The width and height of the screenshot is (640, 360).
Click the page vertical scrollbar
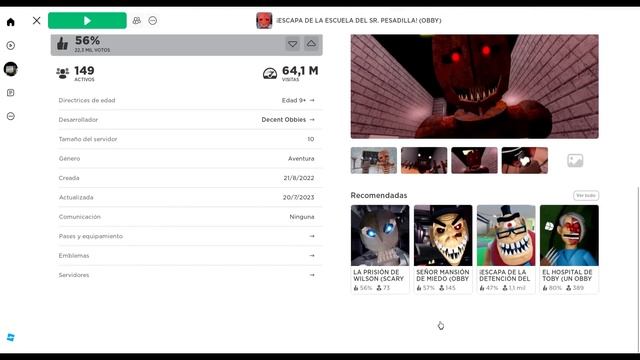point(638,269)
